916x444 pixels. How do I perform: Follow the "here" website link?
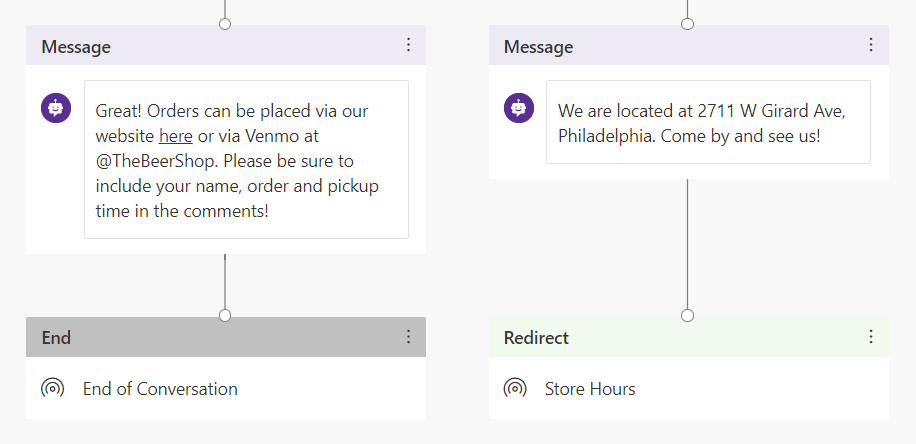pos(175,135)
